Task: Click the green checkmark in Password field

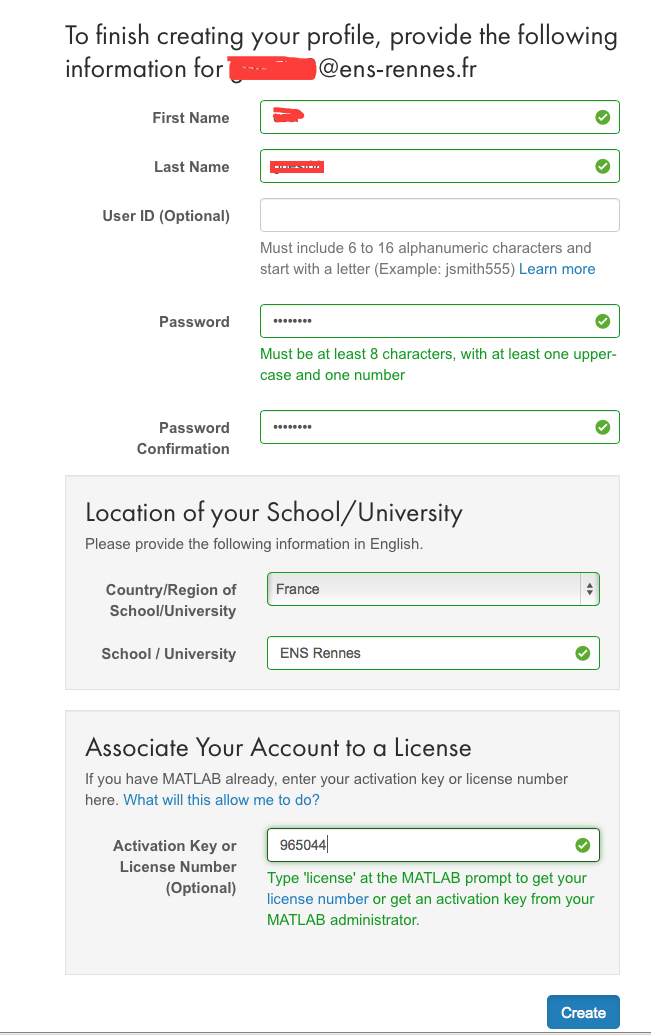Action: [602, 322]
